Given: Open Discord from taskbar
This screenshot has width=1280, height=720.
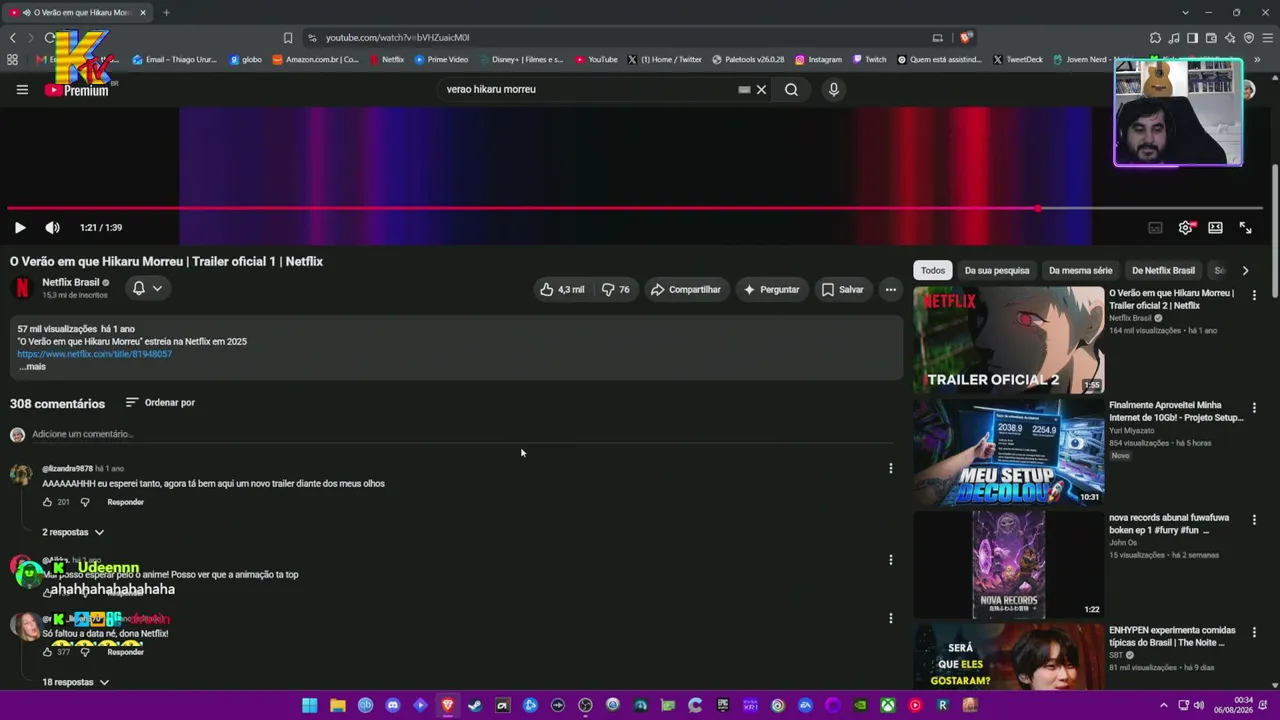Looking at the screenshot, I should (393, 705).
